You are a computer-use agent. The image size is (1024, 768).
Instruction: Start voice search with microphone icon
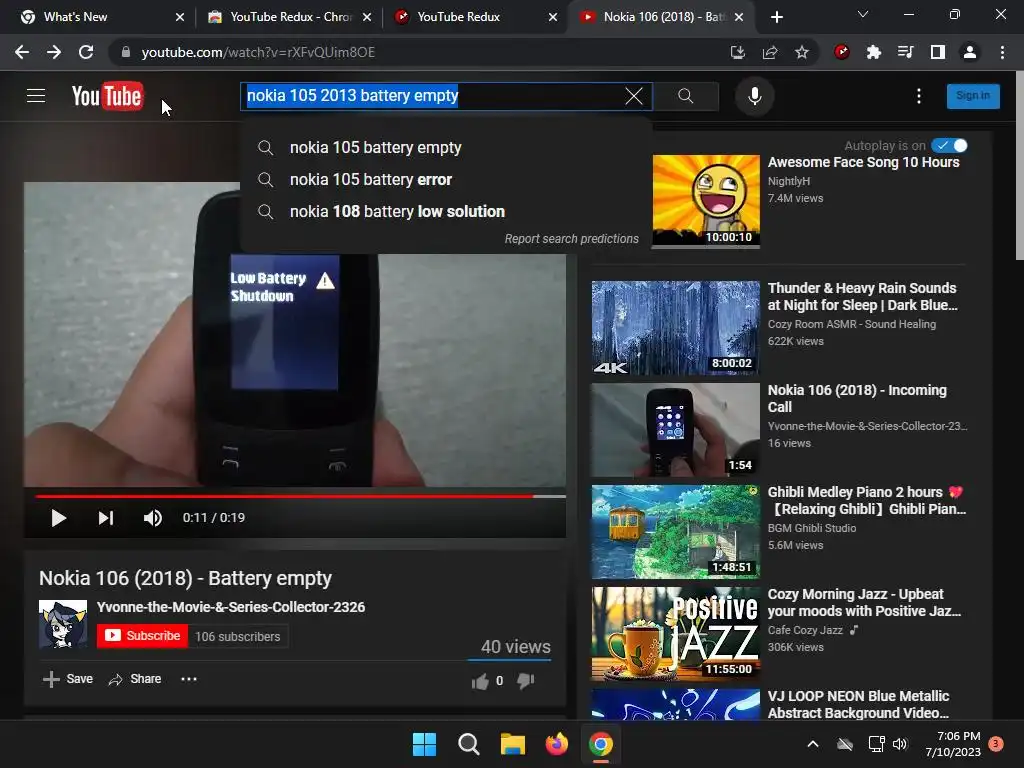[x=754, y=96]
